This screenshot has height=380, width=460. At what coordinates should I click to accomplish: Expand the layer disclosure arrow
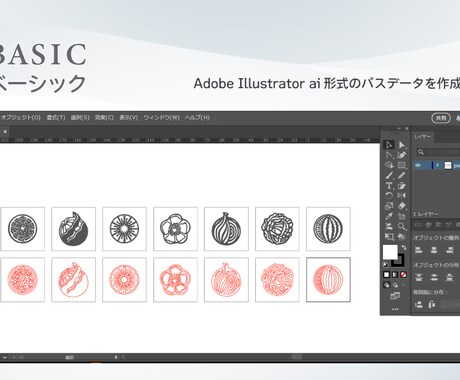point(438,165)
